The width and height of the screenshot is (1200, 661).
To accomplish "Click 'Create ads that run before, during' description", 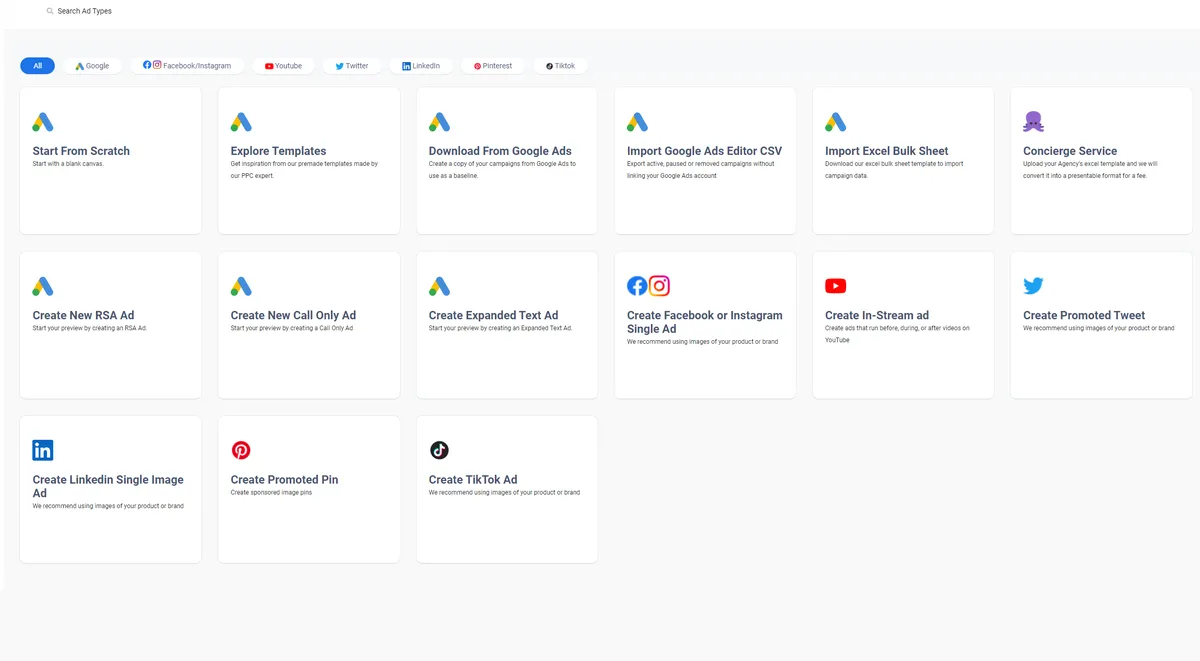I will (x=897, y=334).
